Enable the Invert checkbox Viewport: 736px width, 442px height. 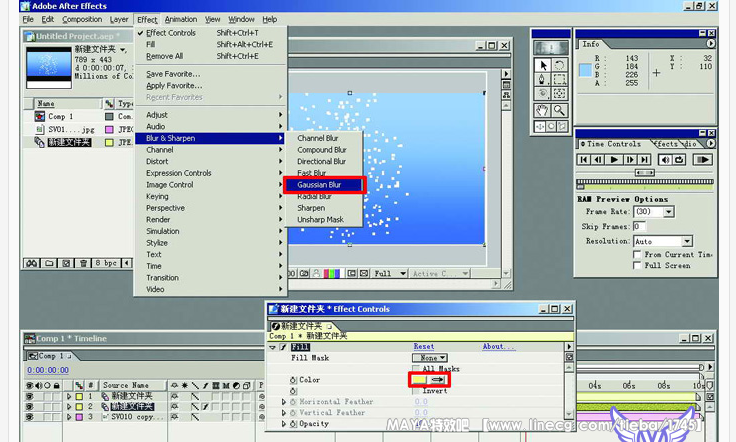(x=416, y=390)
